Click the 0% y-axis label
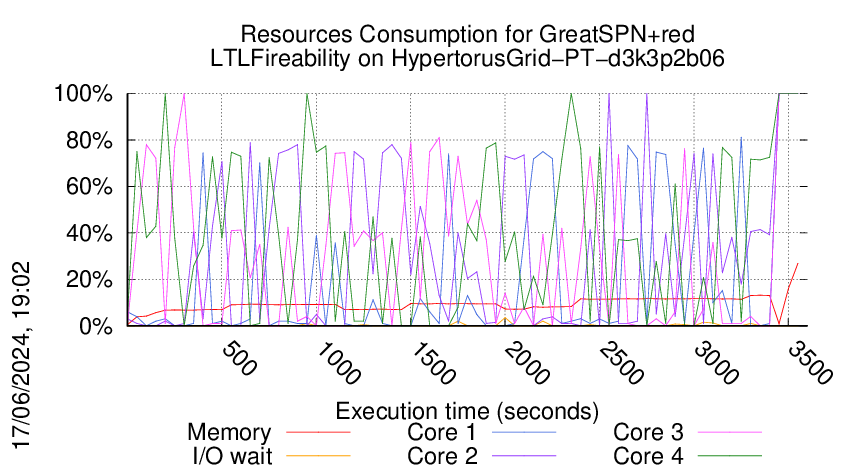This screenshot has width=850, height=475. click(x=95, y=326)
